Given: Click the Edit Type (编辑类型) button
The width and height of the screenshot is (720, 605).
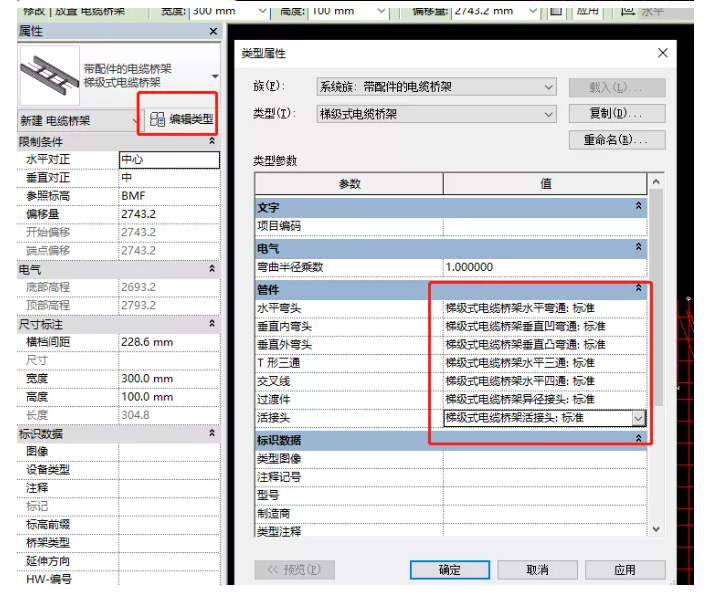Looking at the screenshot, I should (182, 119).
